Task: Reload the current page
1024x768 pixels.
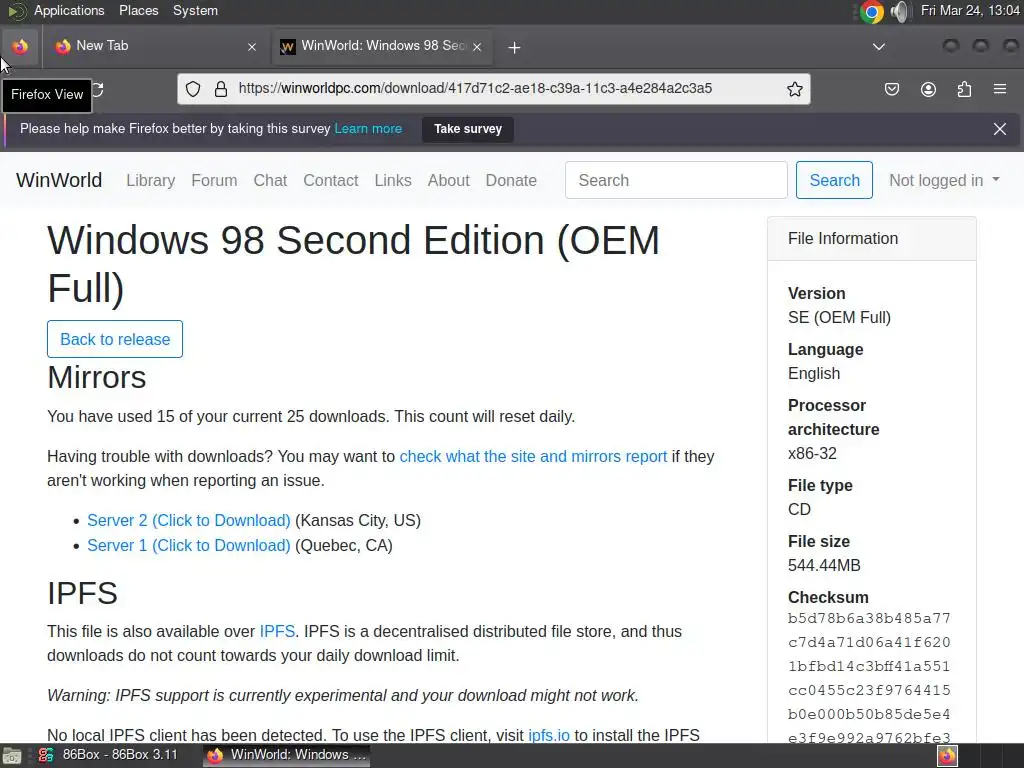Action: [x=97, y=89]
